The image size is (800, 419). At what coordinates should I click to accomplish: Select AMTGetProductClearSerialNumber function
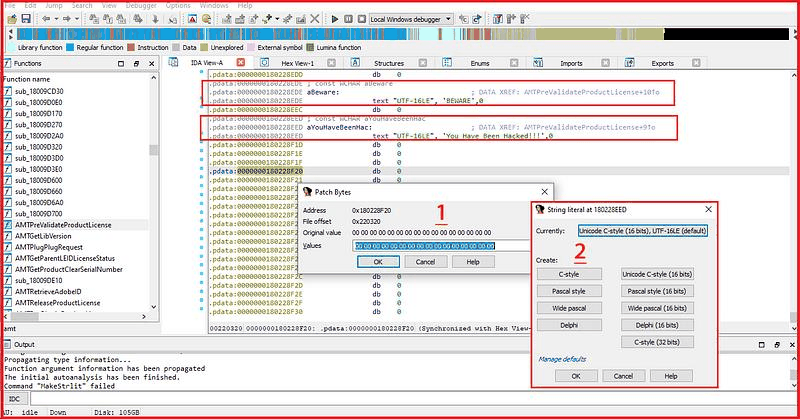click(69, 269)
